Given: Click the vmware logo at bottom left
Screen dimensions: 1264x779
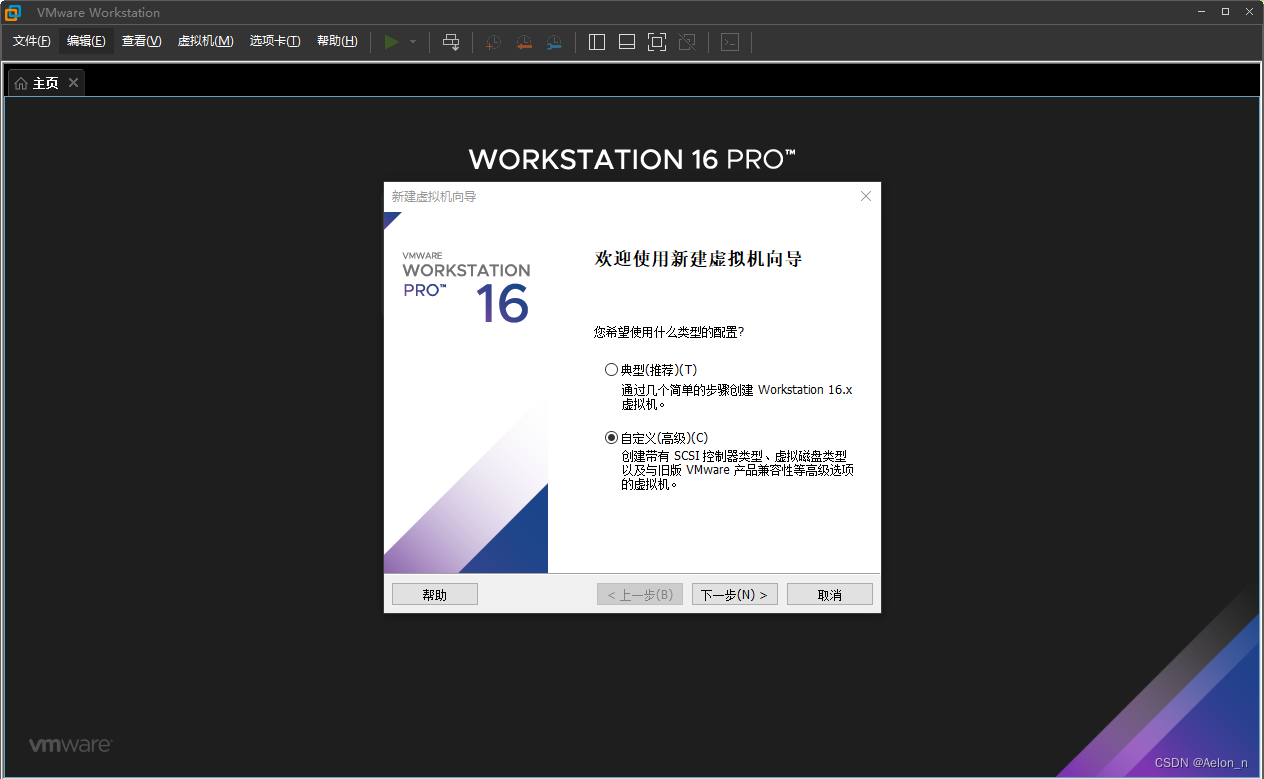Looking at the screenshot, I should (x=70, y=745).
